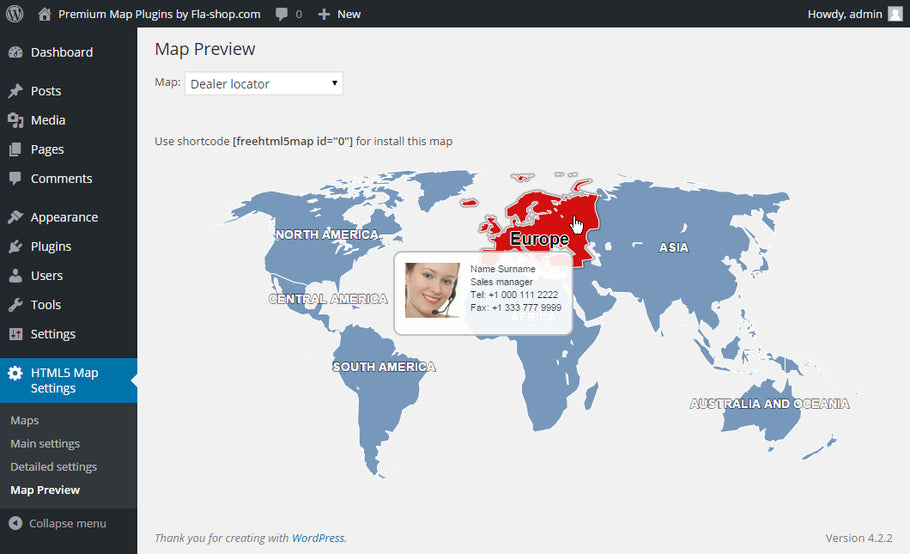Open Main settings submenu
This screenshot has height=554, width=910.
click(45, 443)
